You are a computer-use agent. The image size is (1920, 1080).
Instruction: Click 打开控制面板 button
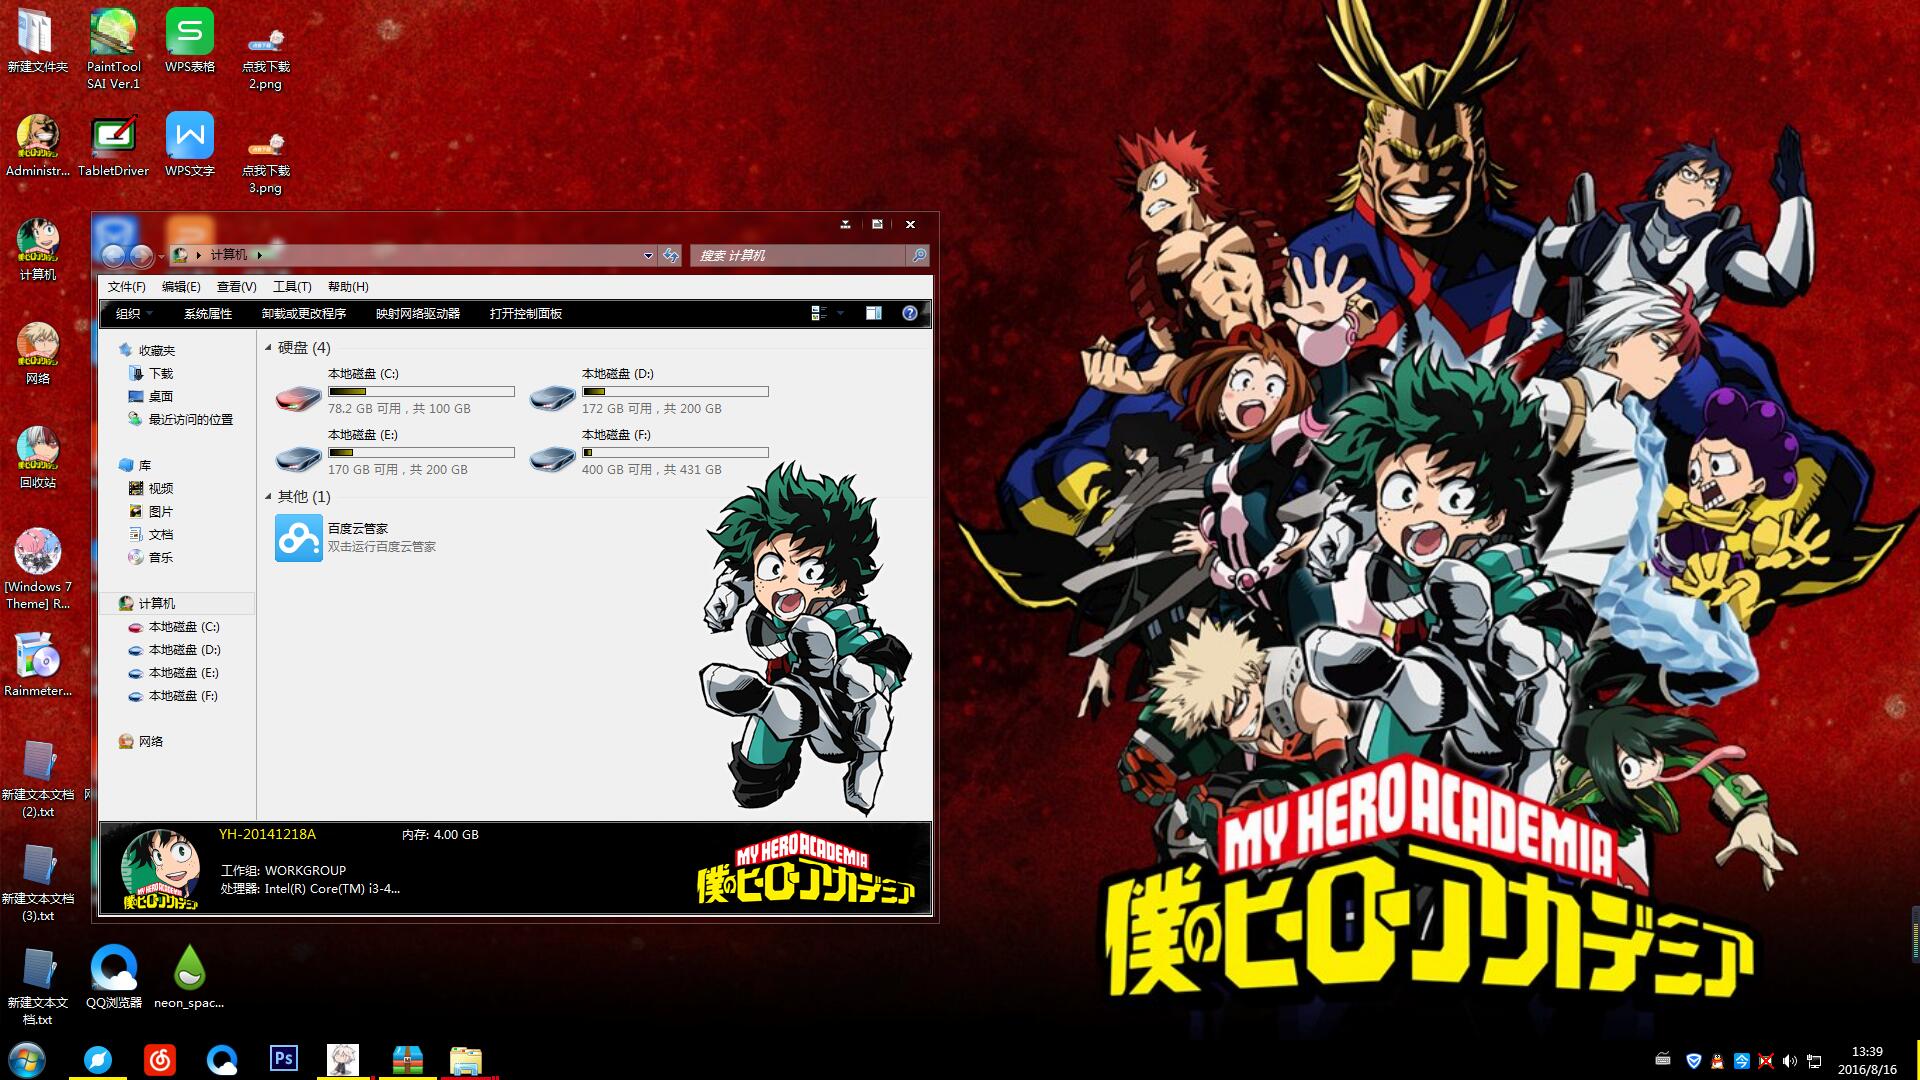tap(525, 314)
